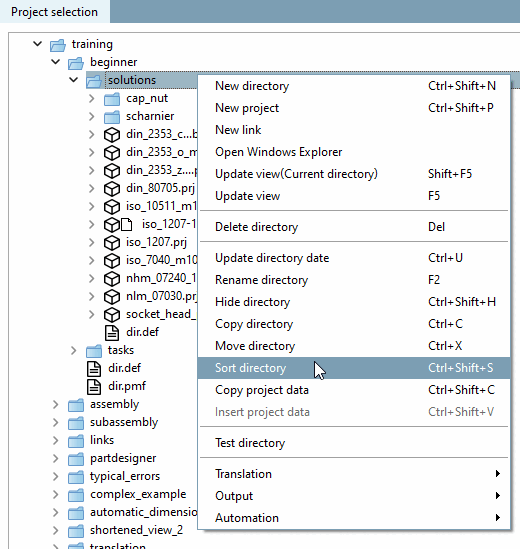Image resolution: width=520 pixels, height=549 pixels.
Task: Open the Translation submenu arrow
Action: tap(498, 474)
